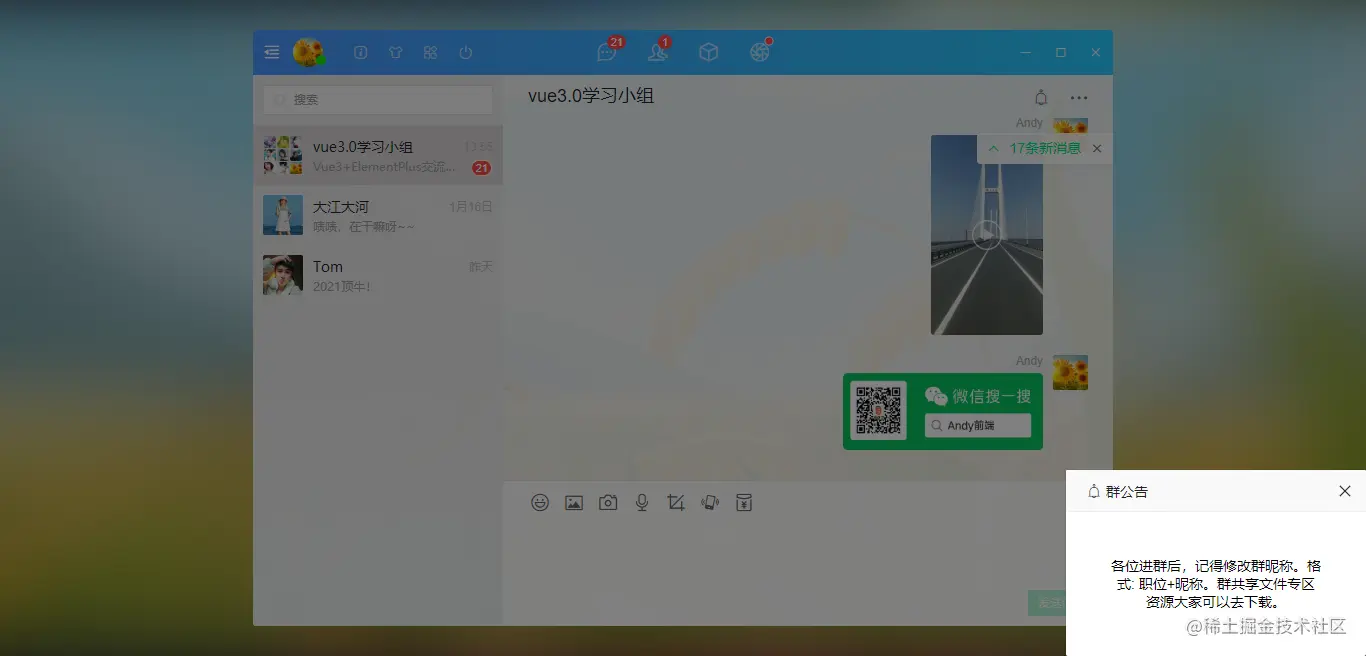Click the 群公告 popup title
Image resolution: width=1366 pixels, height=656 pixels.
1127,492
